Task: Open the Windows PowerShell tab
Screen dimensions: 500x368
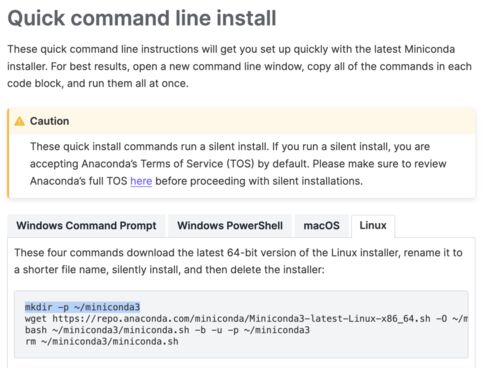Action: [x=230, y=226]
